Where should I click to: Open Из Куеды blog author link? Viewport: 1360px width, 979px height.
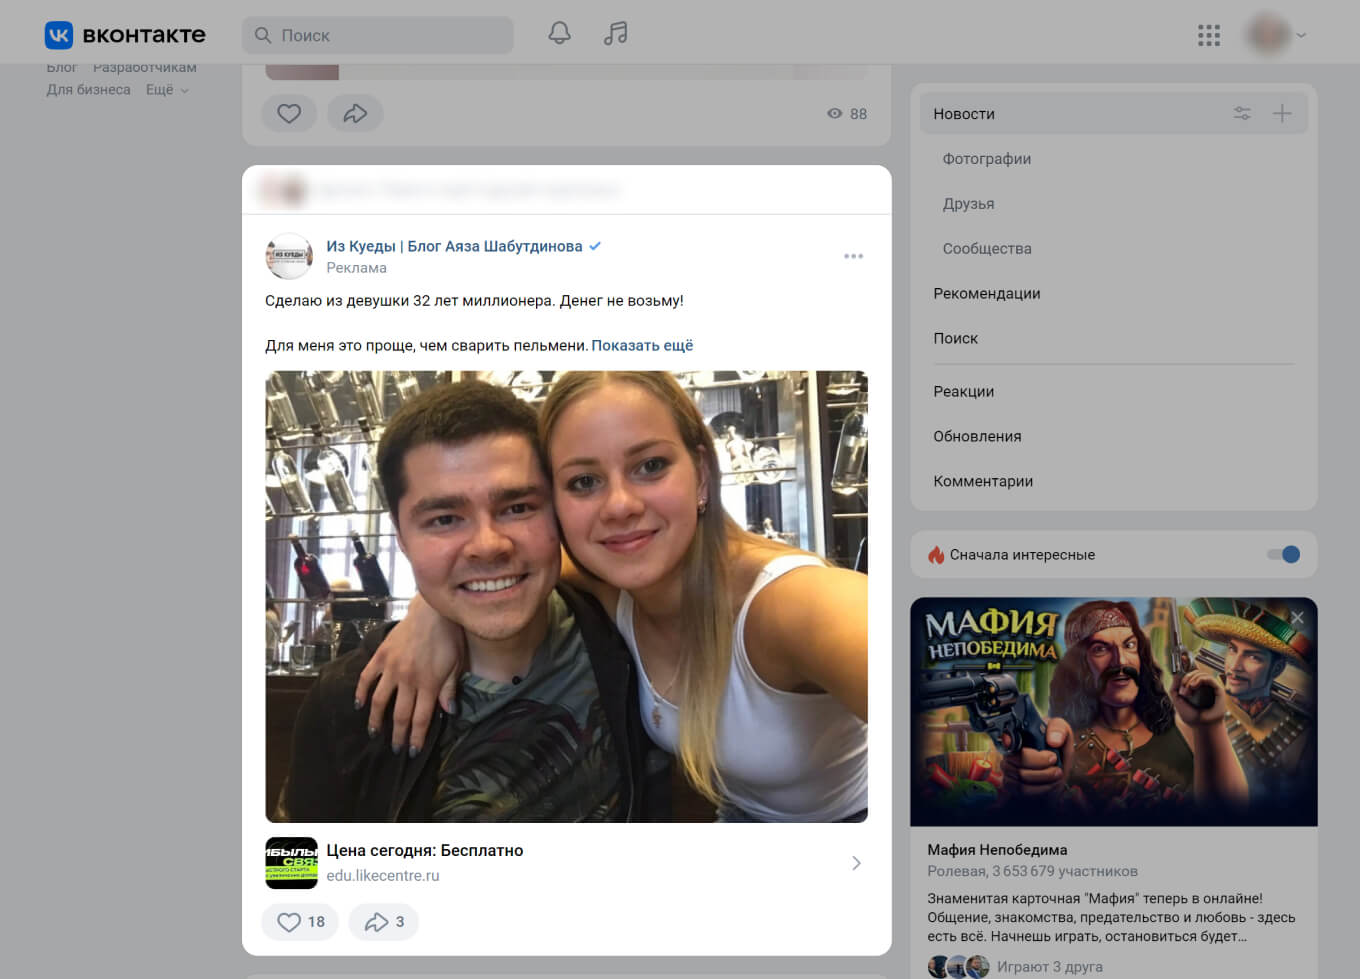(x=454, y=247)
